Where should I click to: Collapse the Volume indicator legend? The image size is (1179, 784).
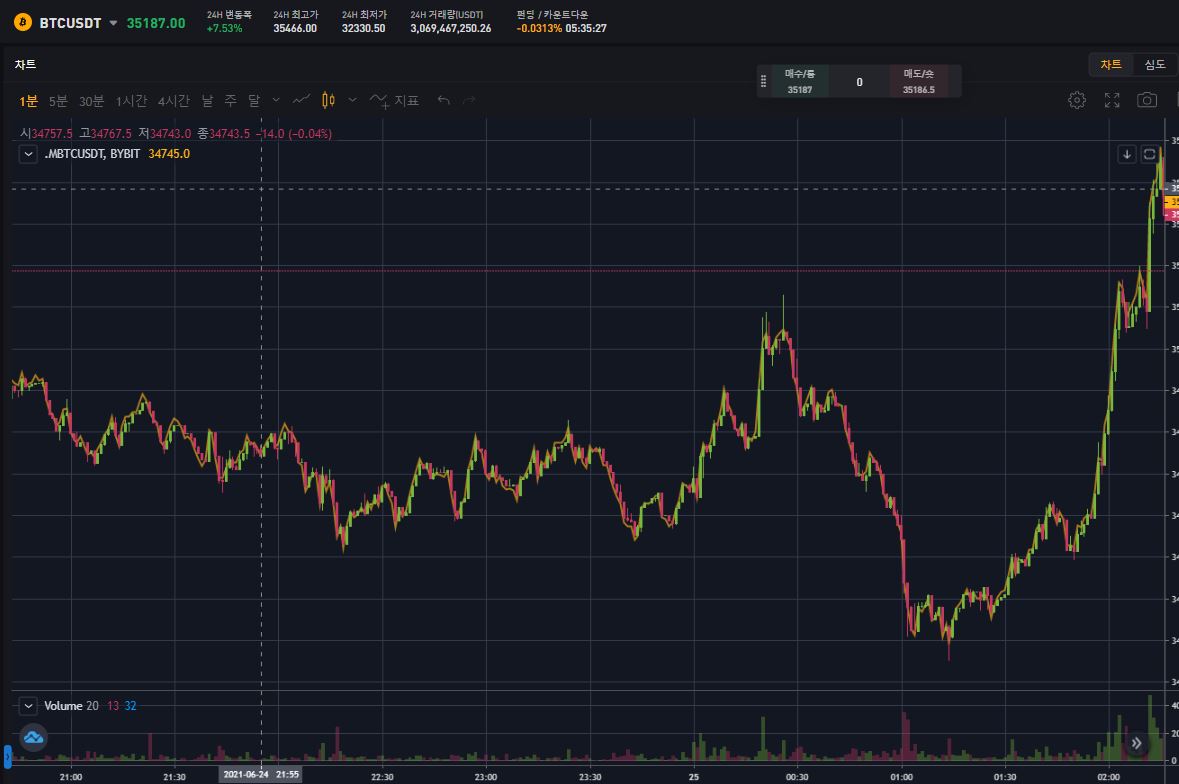[x=29, y=706]
